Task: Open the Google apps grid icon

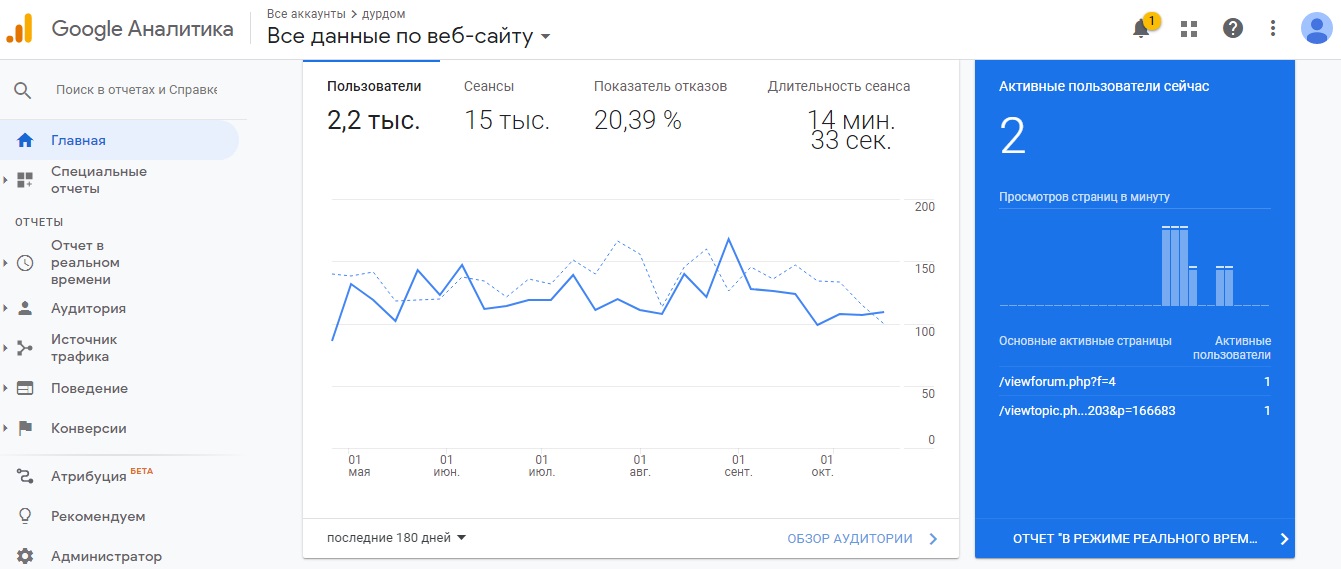Action: click(1188, 28)
